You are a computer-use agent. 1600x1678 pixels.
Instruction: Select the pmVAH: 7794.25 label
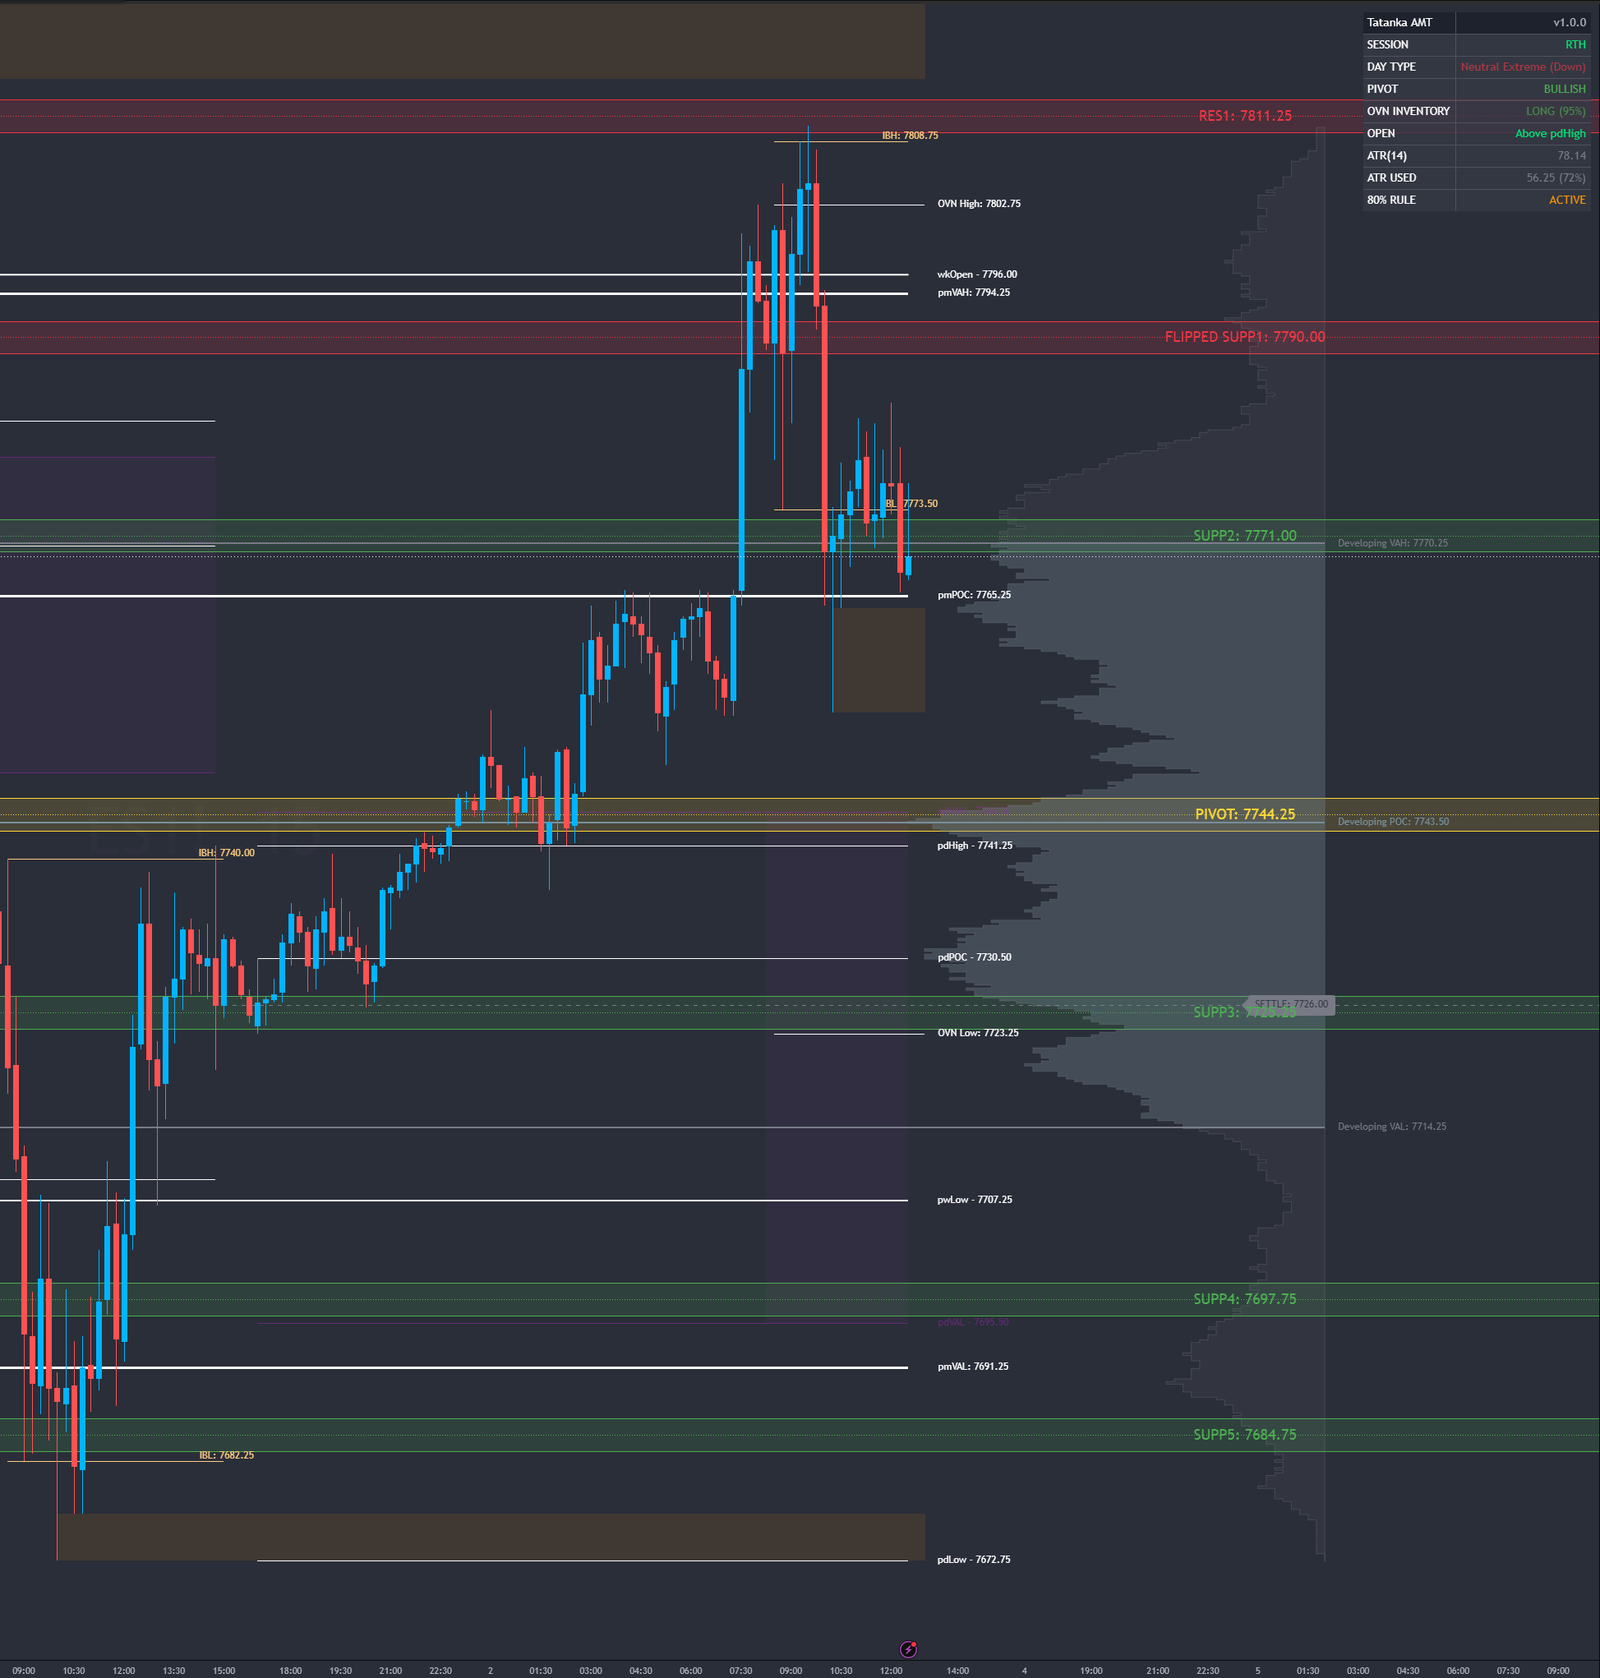974,293
